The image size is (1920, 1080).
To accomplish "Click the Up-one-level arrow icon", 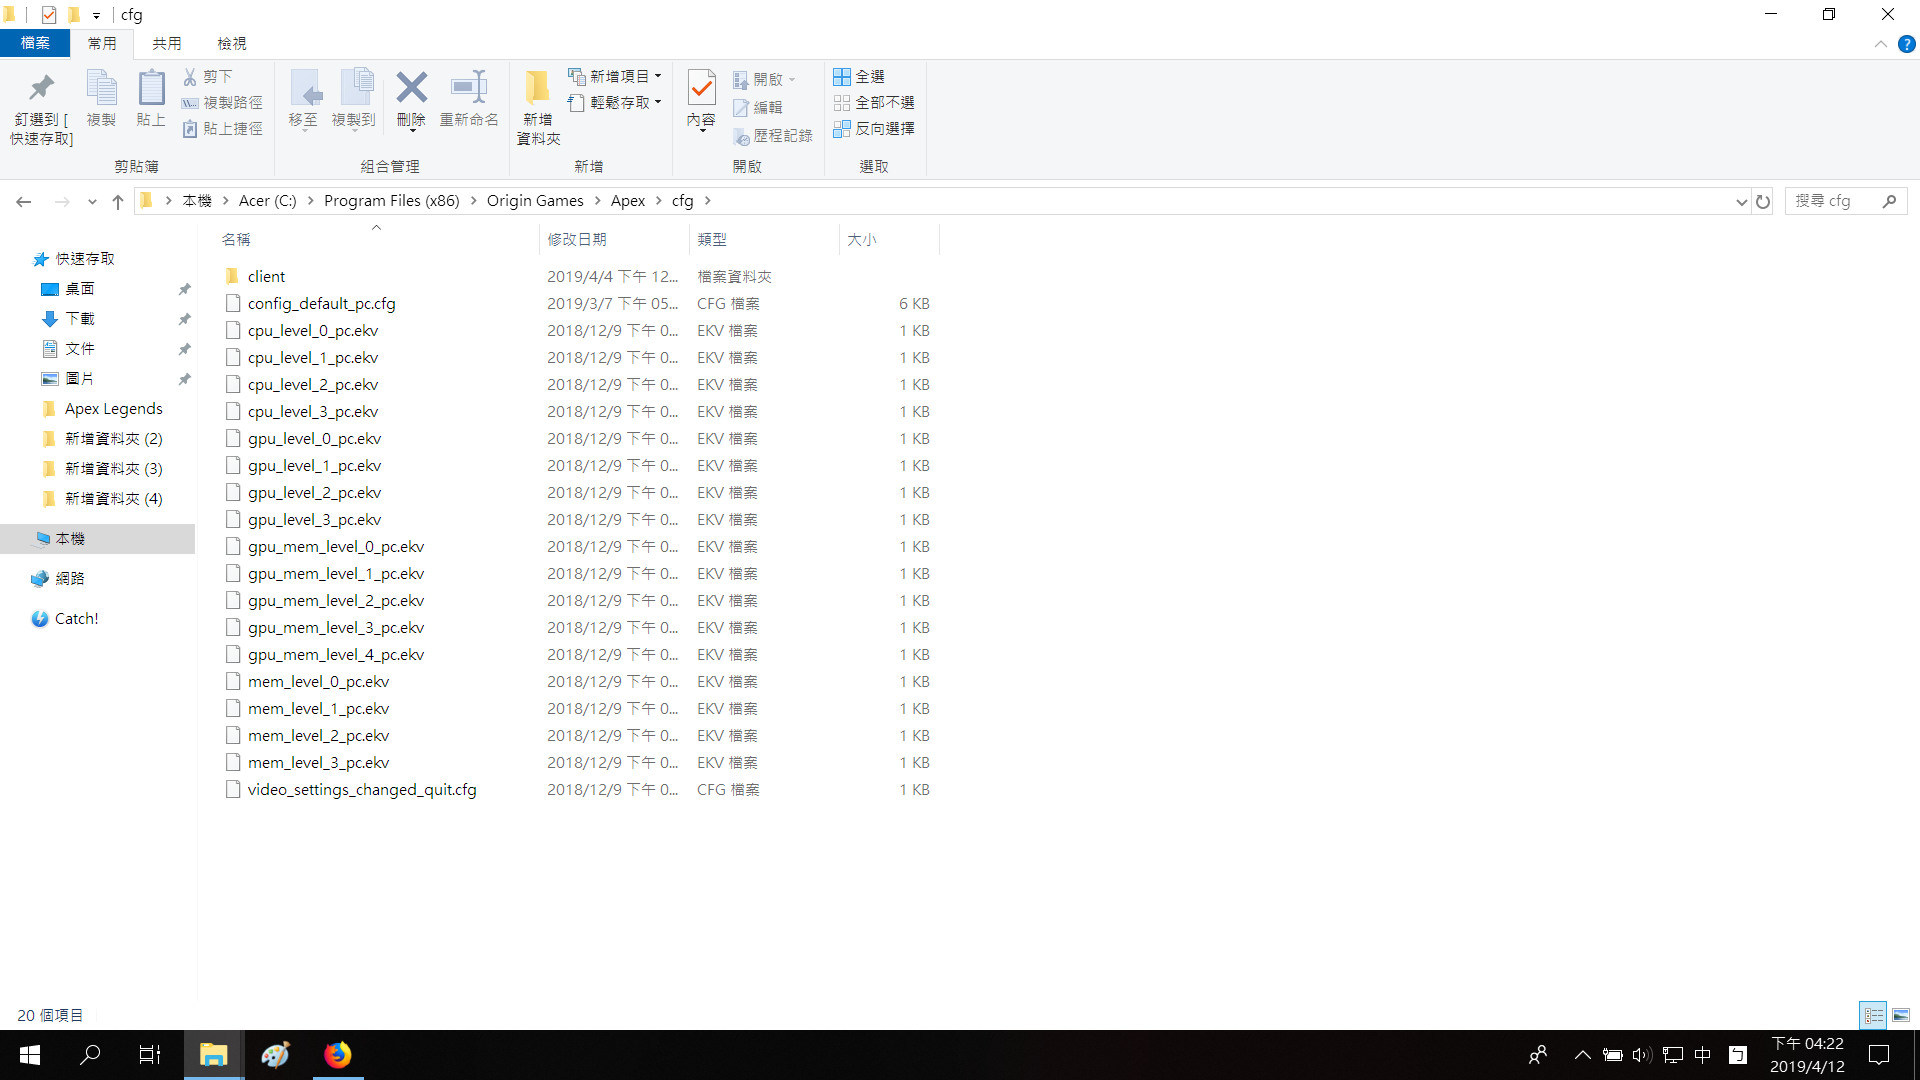I will [118, 201].
